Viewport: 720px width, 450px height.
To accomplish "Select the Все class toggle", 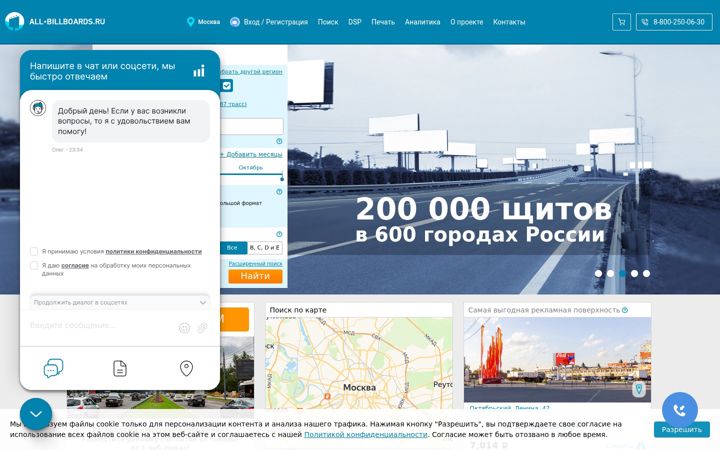I will pyautogui.click(x=233, y=248).
